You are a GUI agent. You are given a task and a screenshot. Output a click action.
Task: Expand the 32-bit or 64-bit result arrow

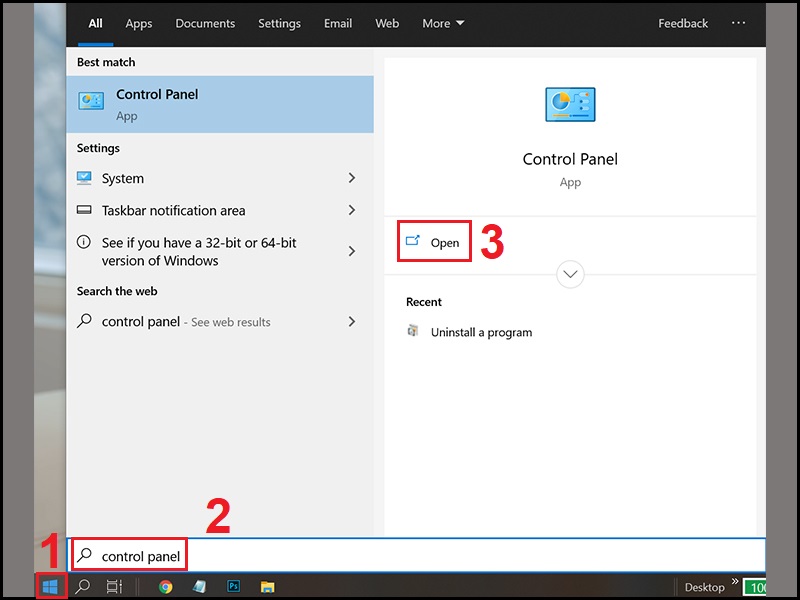click(352, 251)
